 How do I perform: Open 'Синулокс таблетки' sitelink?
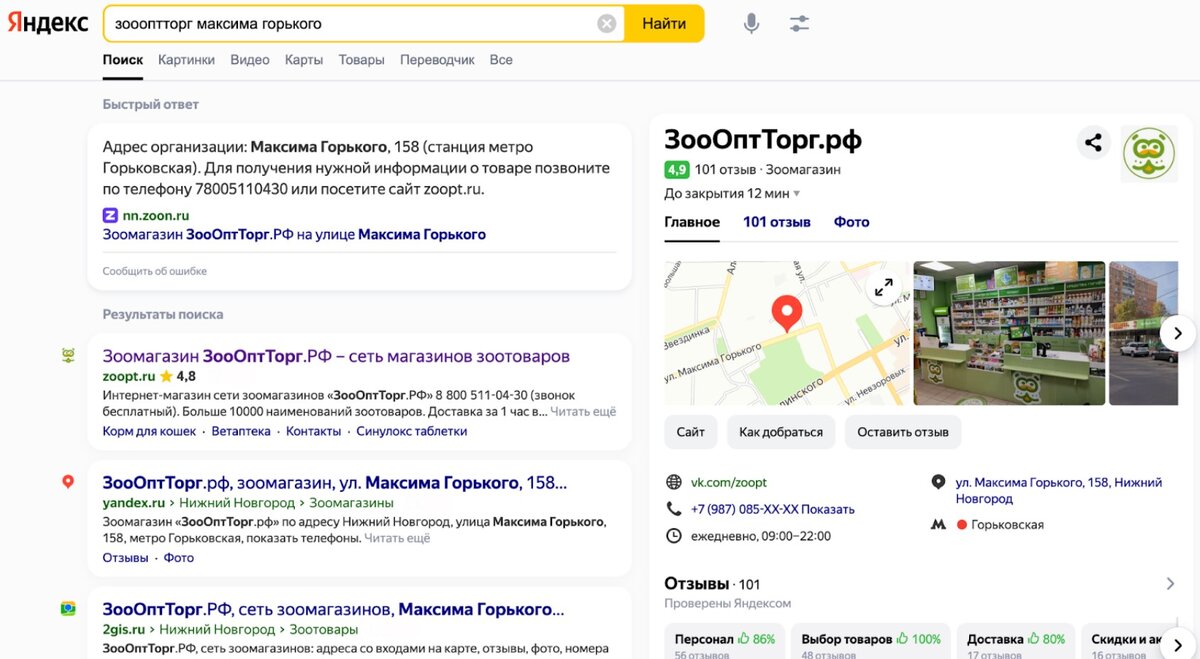(412, 431)
